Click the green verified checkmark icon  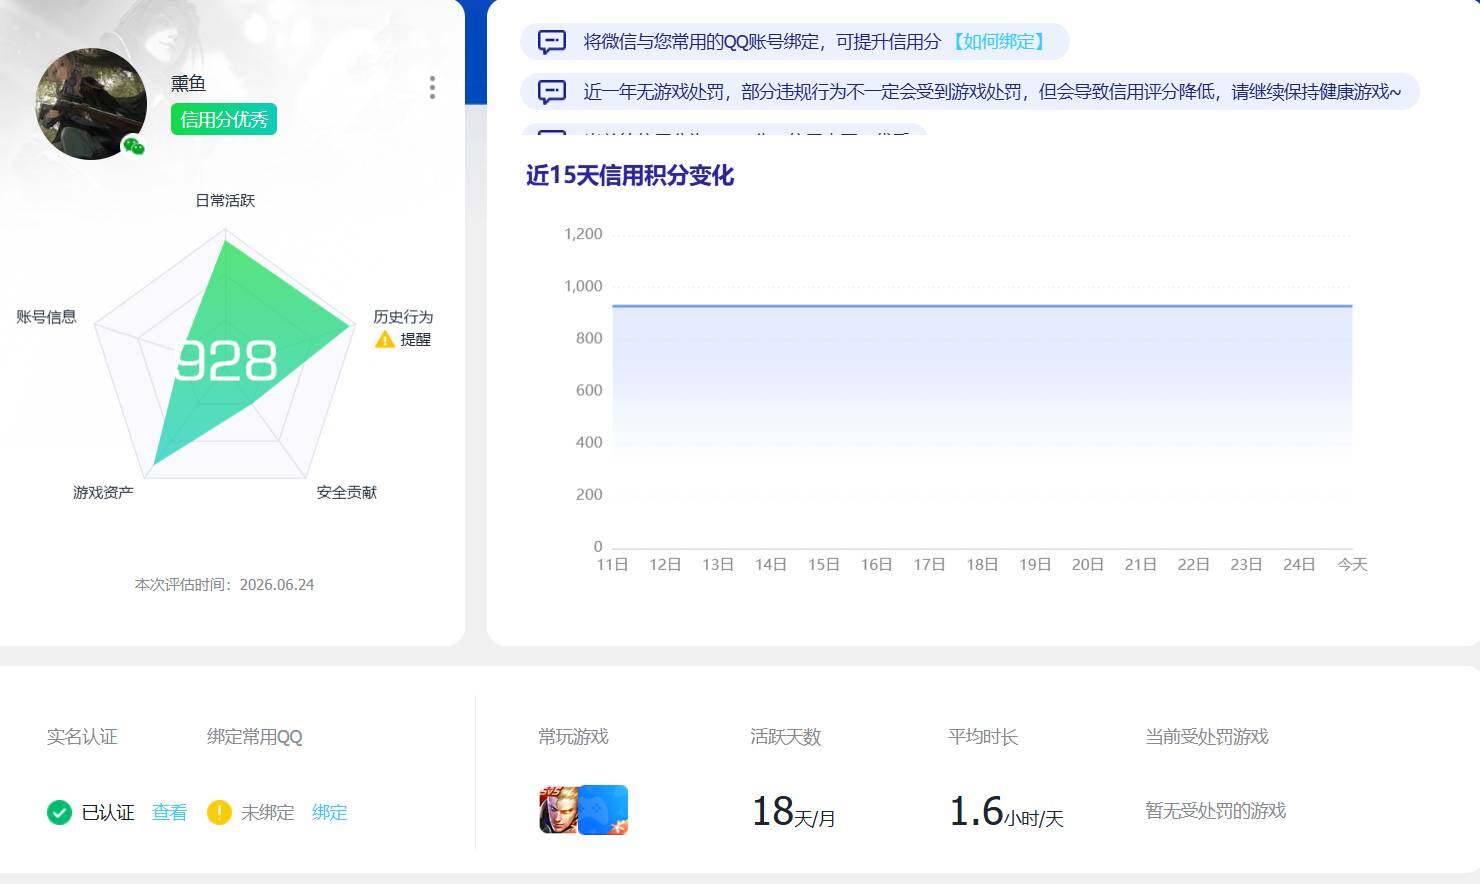[60, 812]
